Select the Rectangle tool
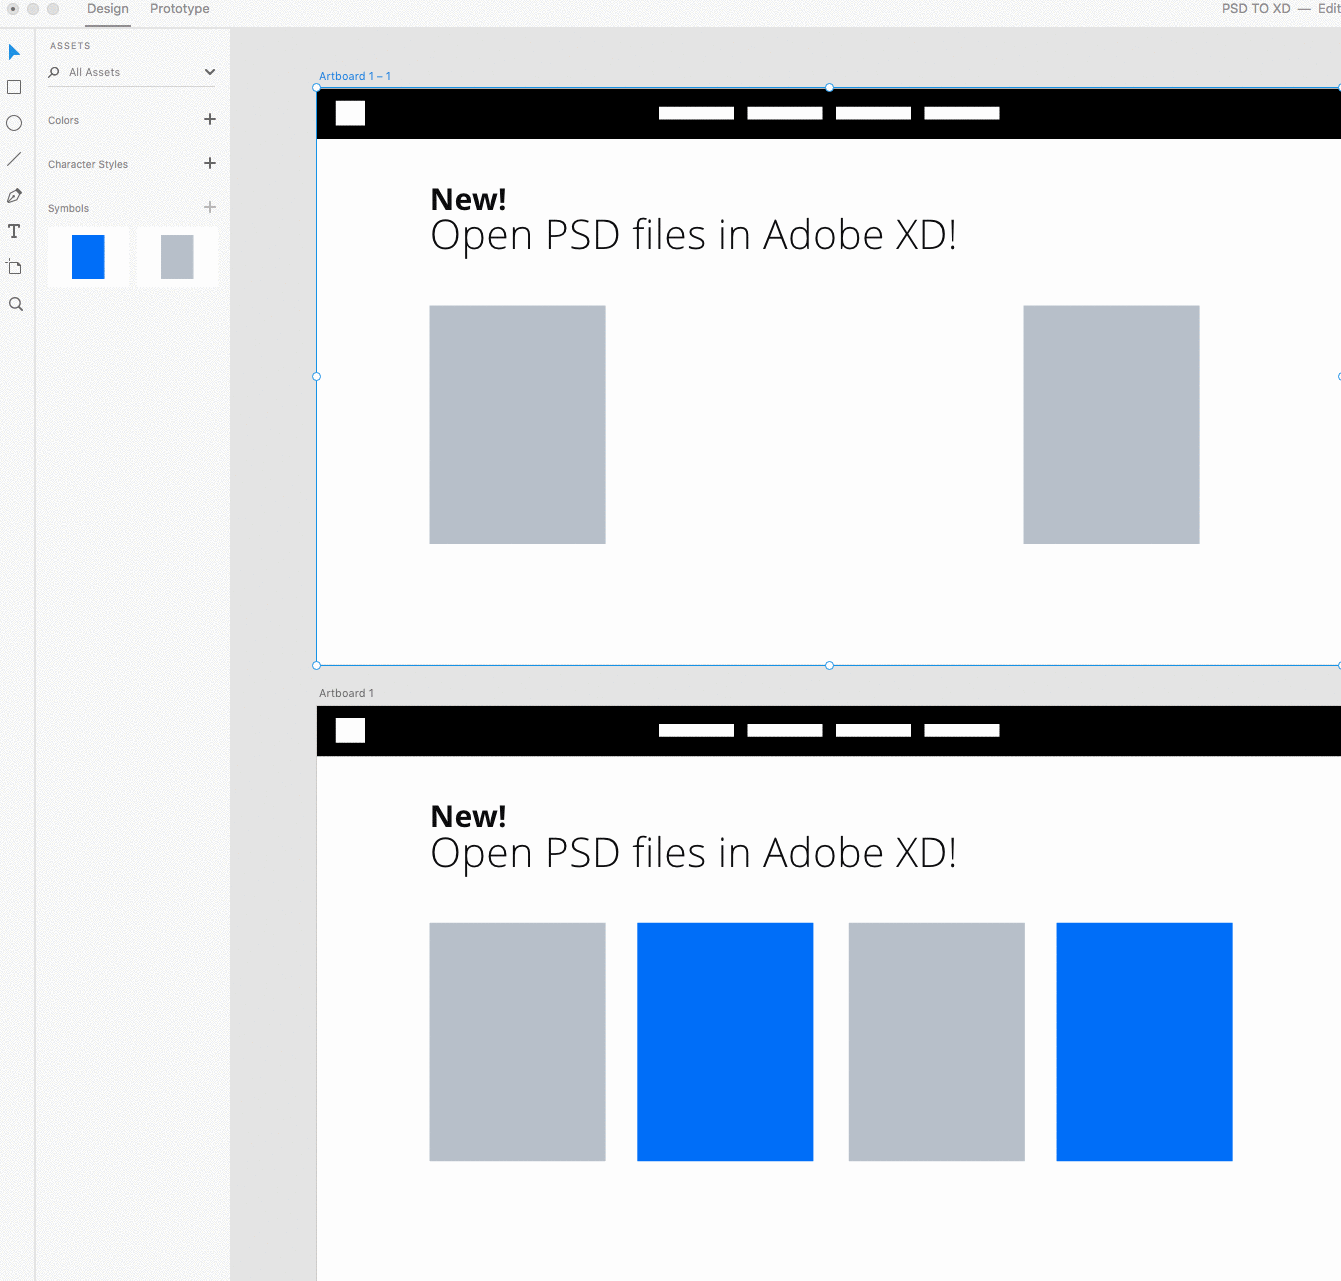The width and height of the screenshot is (1341, 1281). click(x=14, y=88)
